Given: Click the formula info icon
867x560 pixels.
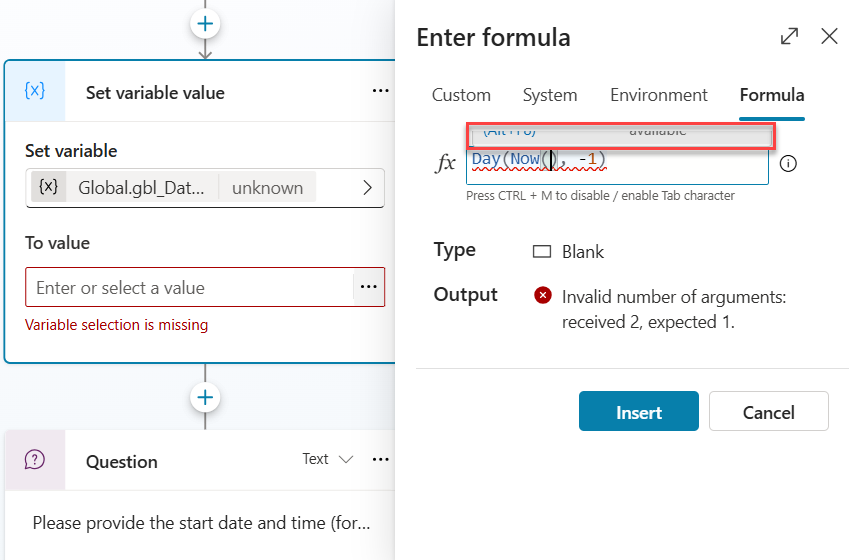Looking at the screenshot, I should click(788, 164).
